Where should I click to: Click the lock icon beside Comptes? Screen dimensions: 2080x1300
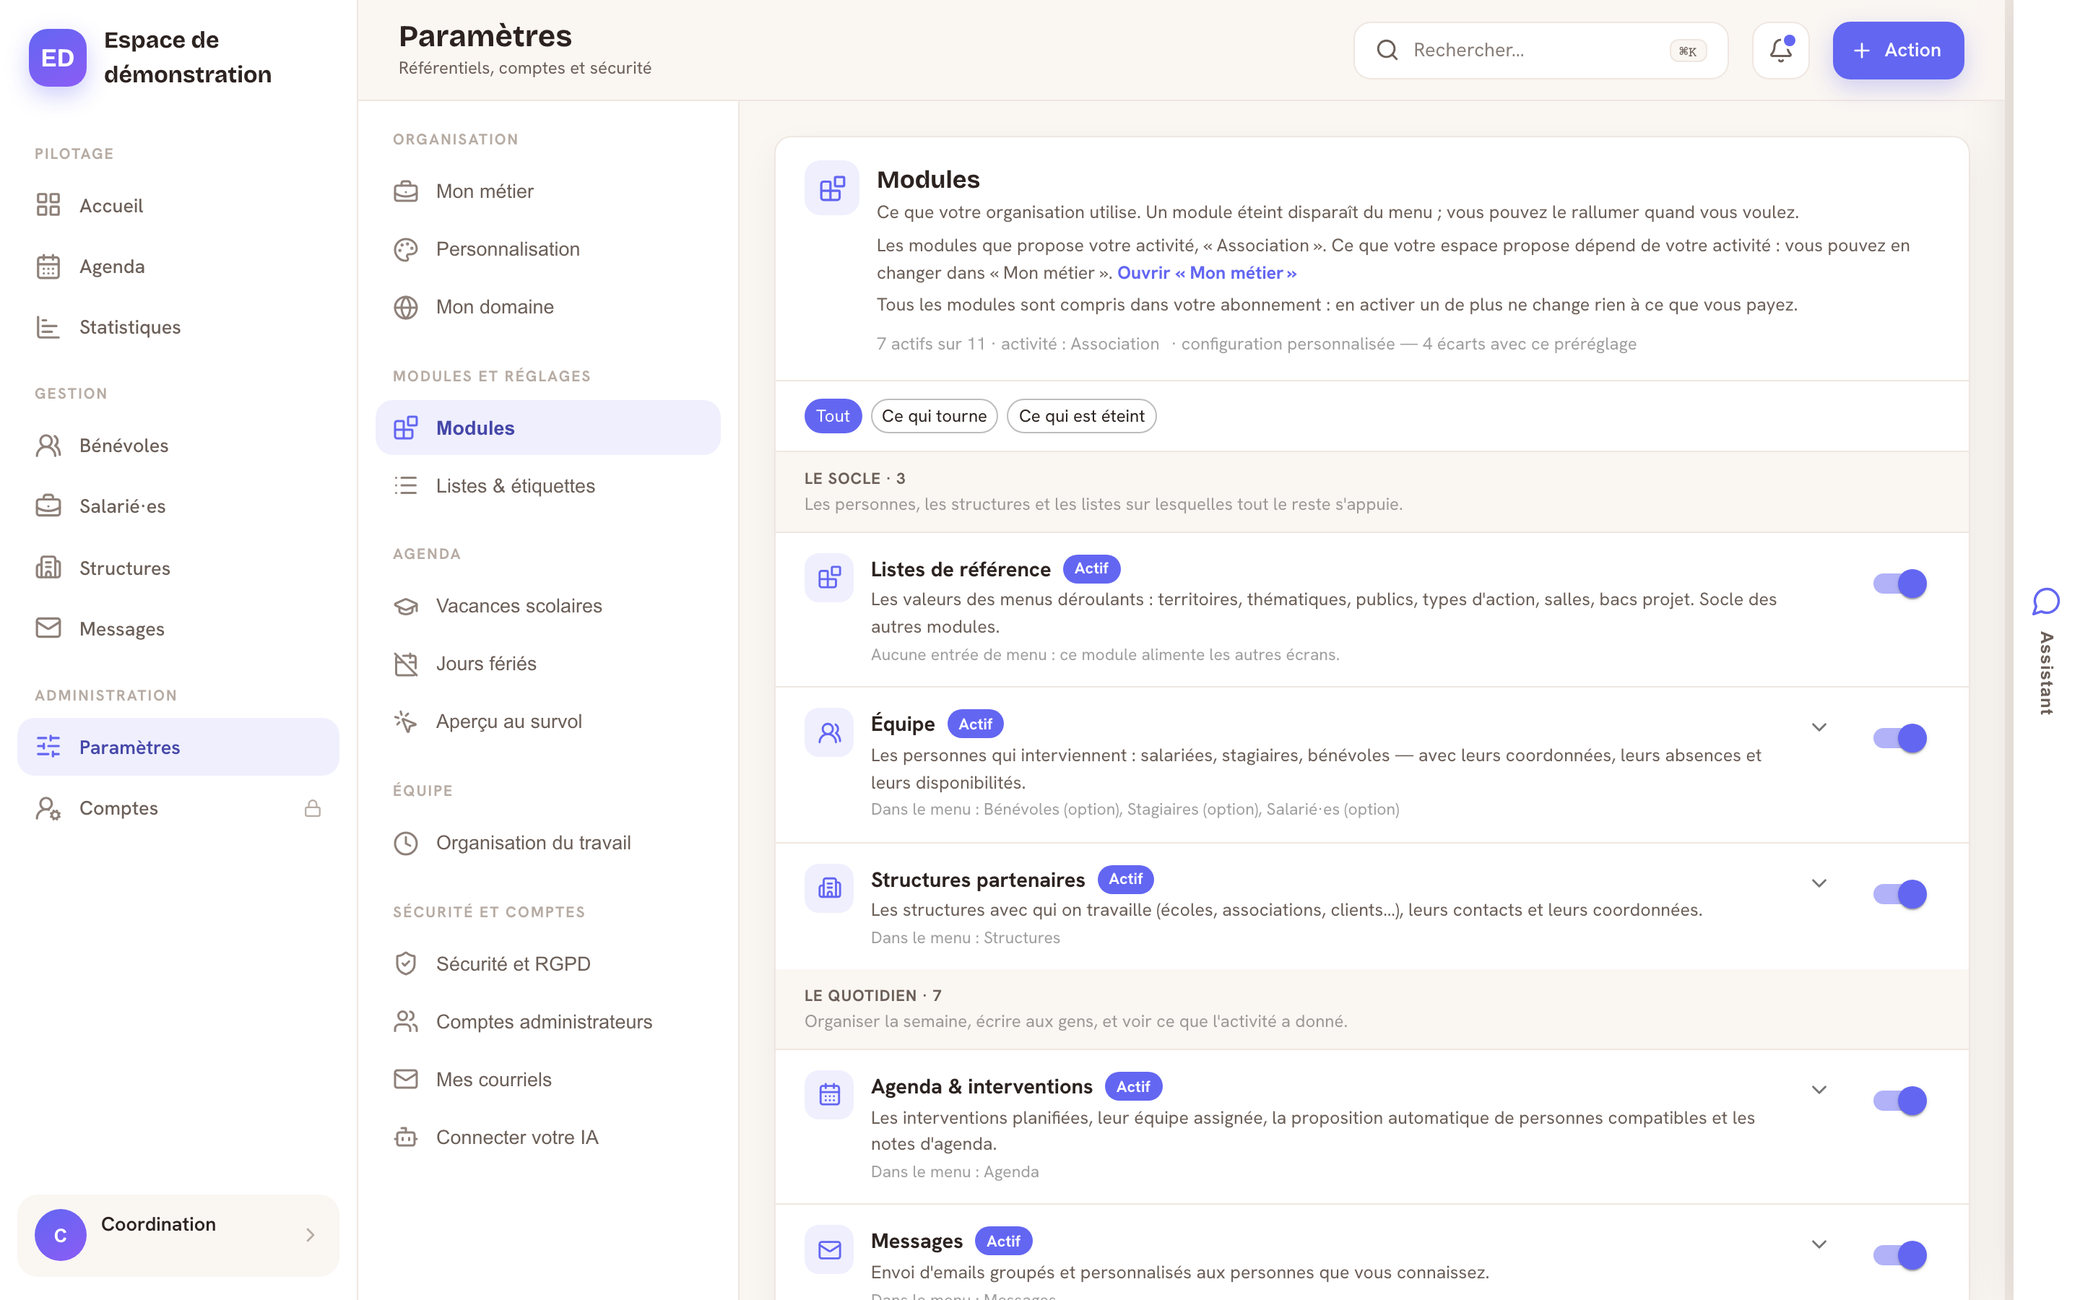313,808
